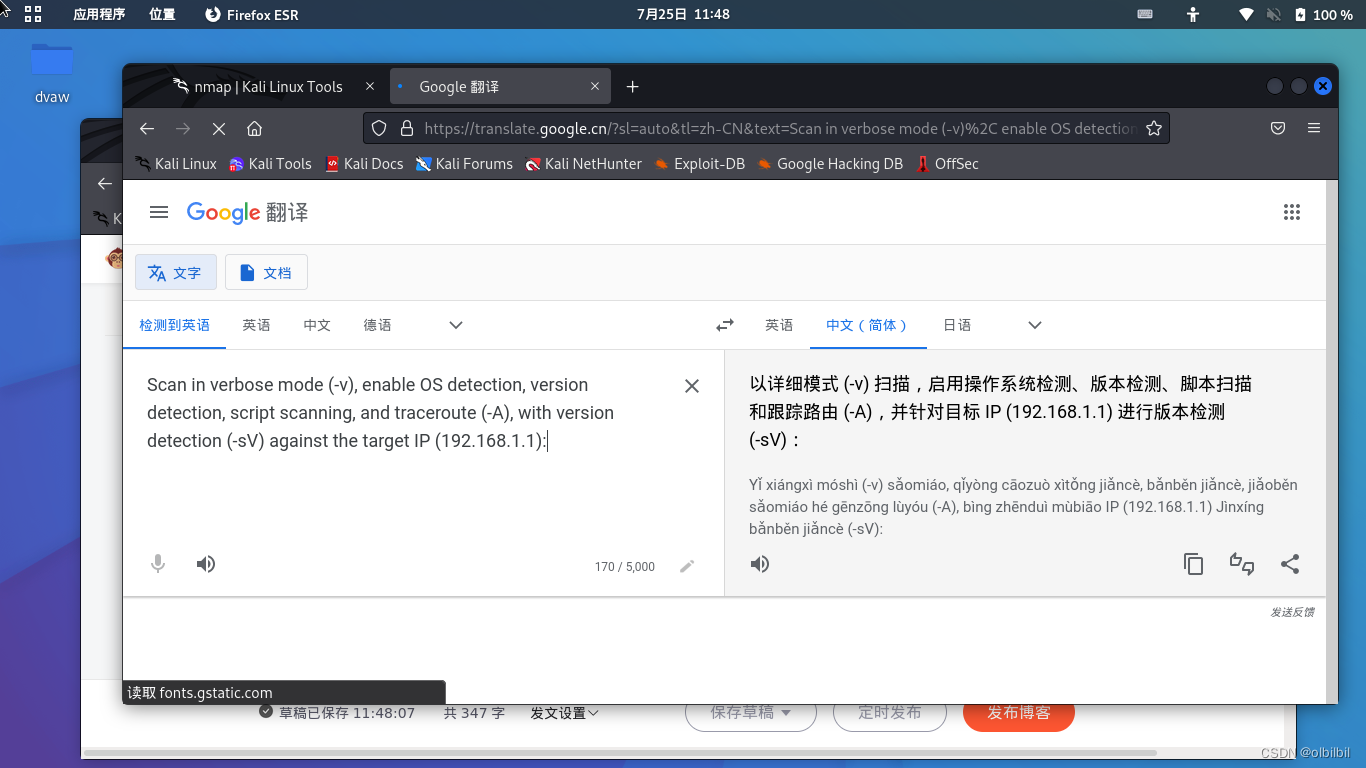1366x768 pixels.
Task: Open Kali Tools bookmark
Action: [270, 164]
